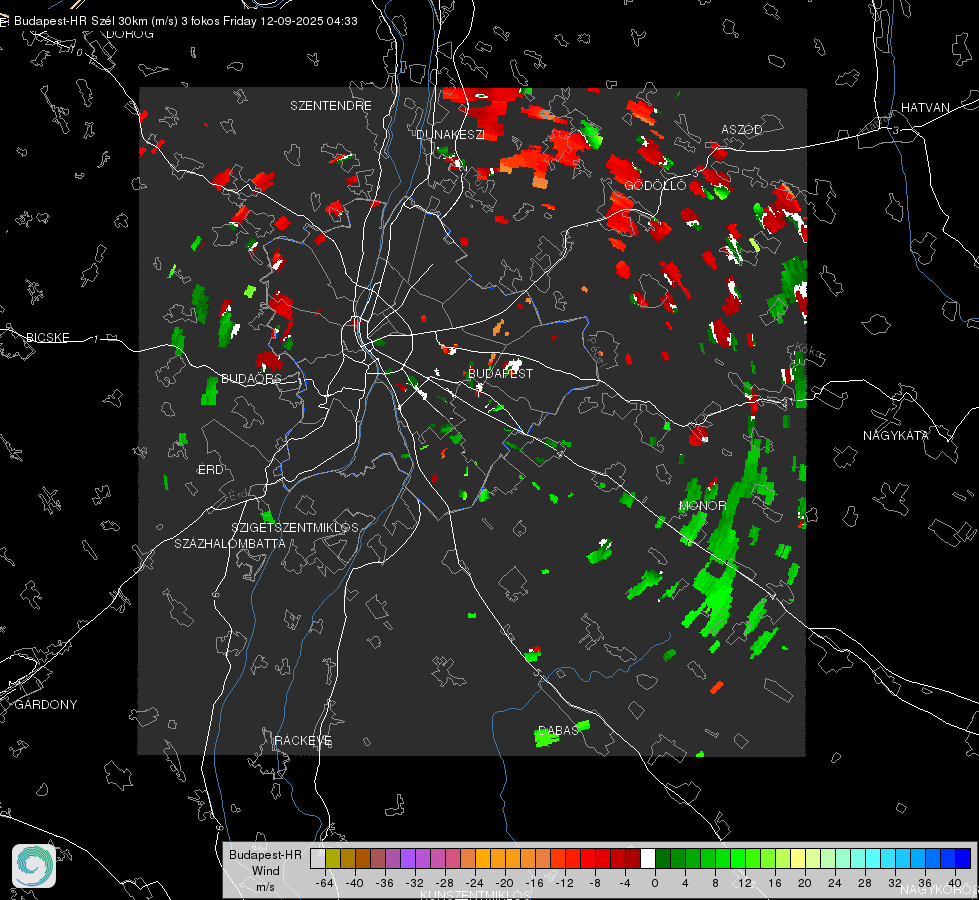979x900 pixels.
Task: Click the SZENTENDRE label on the map
Action: (x=331, y=106)
